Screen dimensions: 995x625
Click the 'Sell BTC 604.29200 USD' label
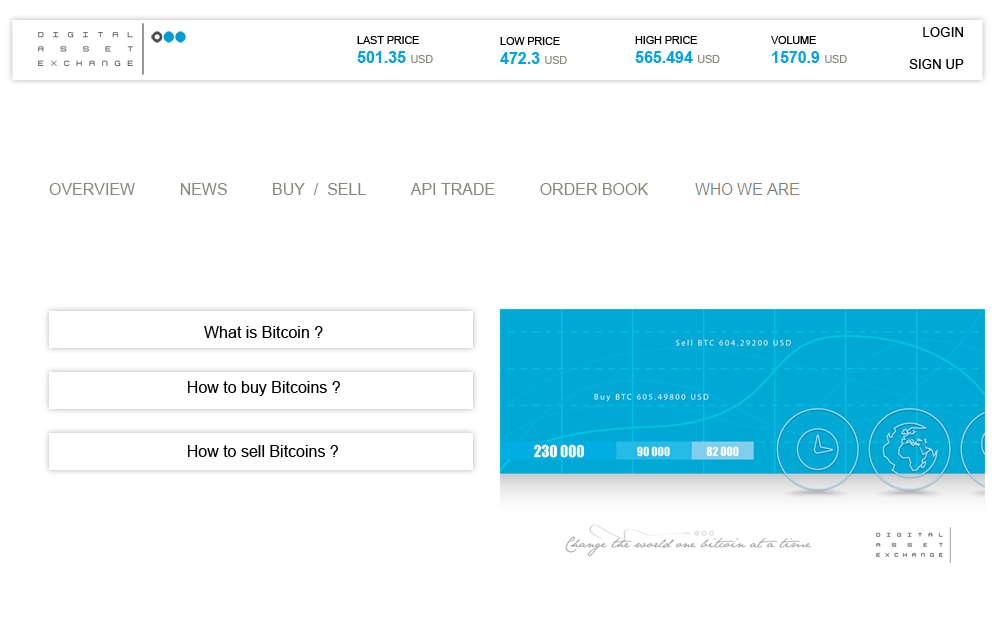pos(733,343)
